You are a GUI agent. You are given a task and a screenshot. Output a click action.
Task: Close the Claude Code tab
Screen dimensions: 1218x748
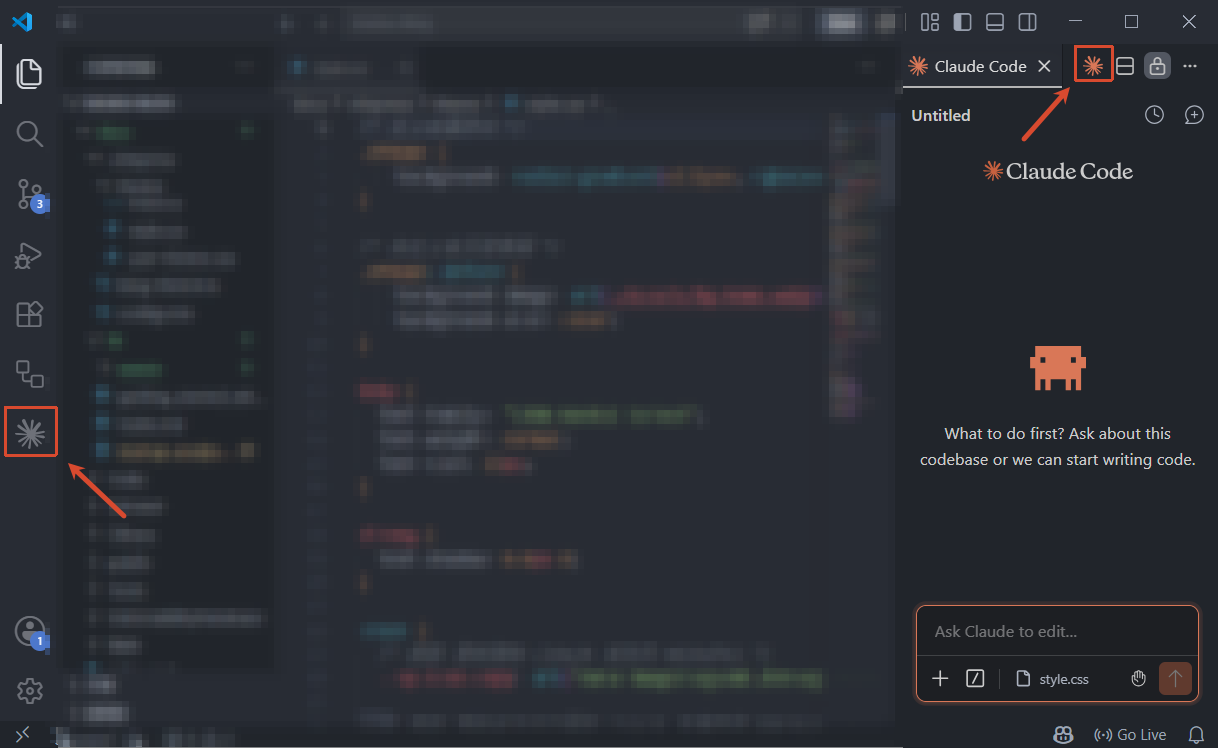click(x=1044, y=66)
